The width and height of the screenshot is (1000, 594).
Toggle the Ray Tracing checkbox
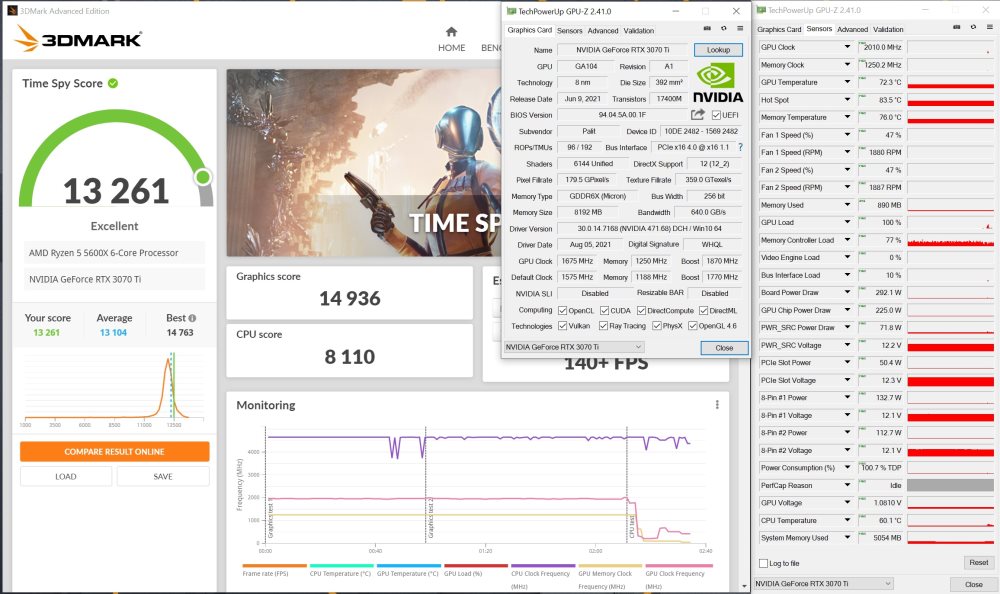601,326
